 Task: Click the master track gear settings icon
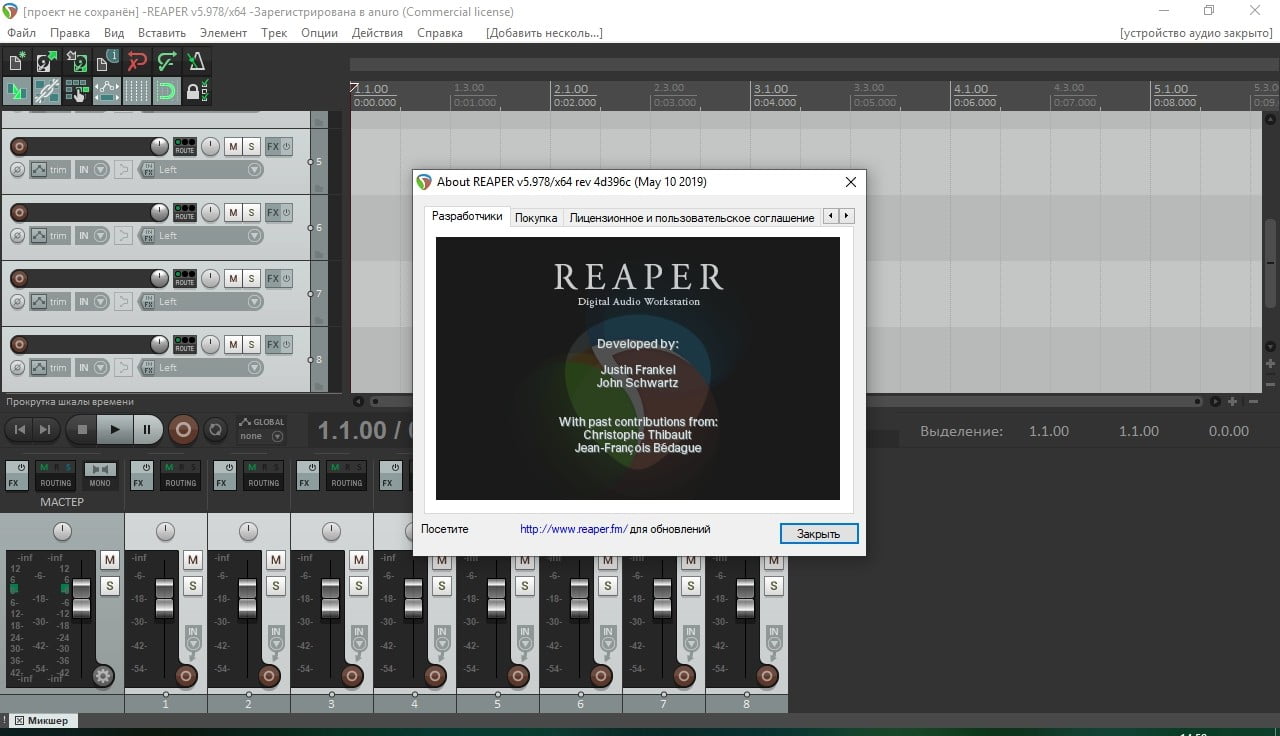coord(103,676)
